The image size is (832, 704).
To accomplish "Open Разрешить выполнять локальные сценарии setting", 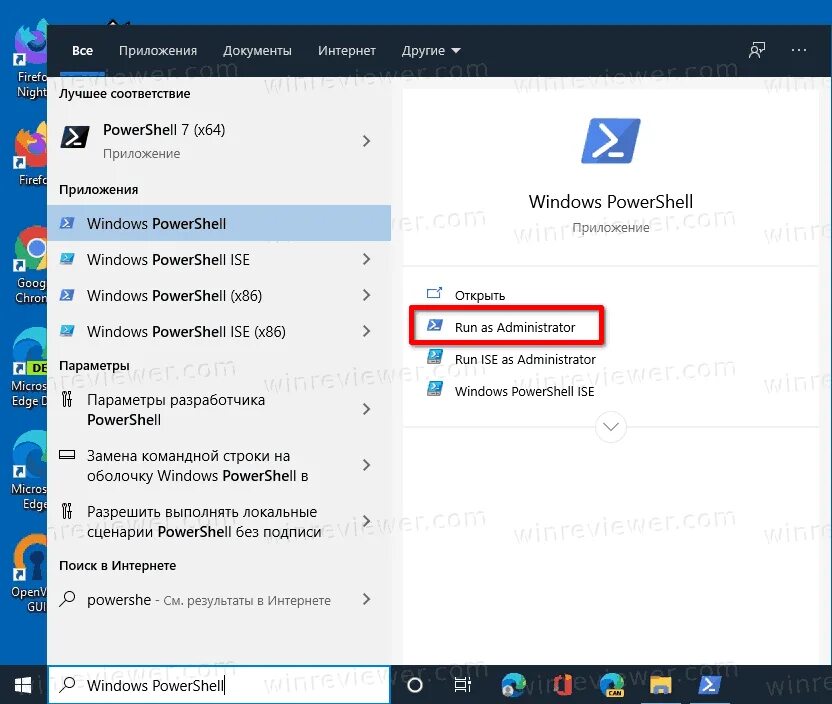I will (x=219, y=522).
